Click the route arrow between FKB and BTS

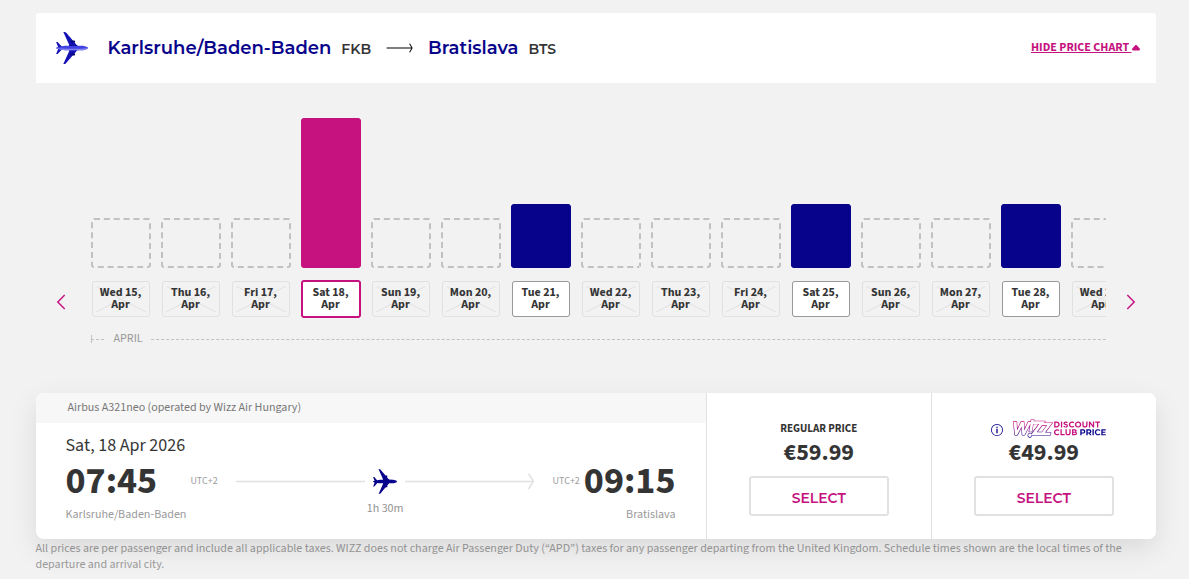click(400, 48)
